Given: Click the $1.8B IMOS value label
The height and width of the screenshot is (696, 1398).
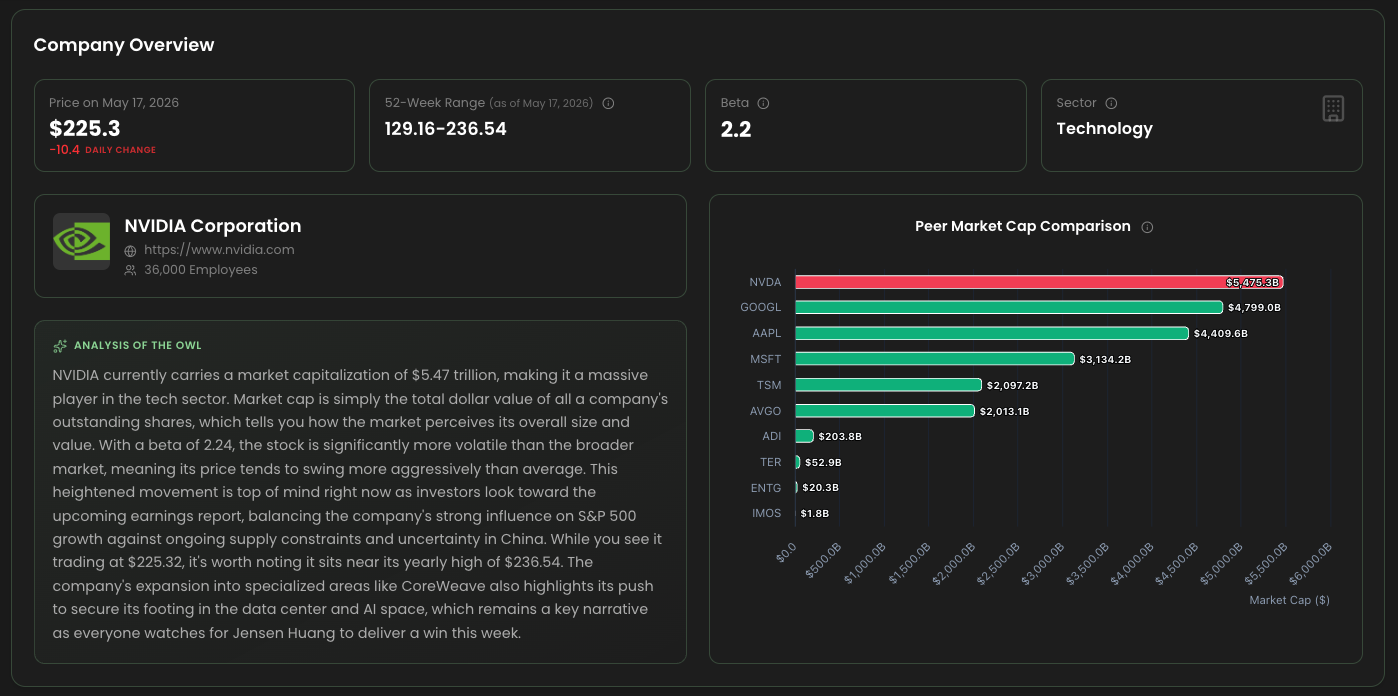Looking at the screenshot, I should (815, 514).
